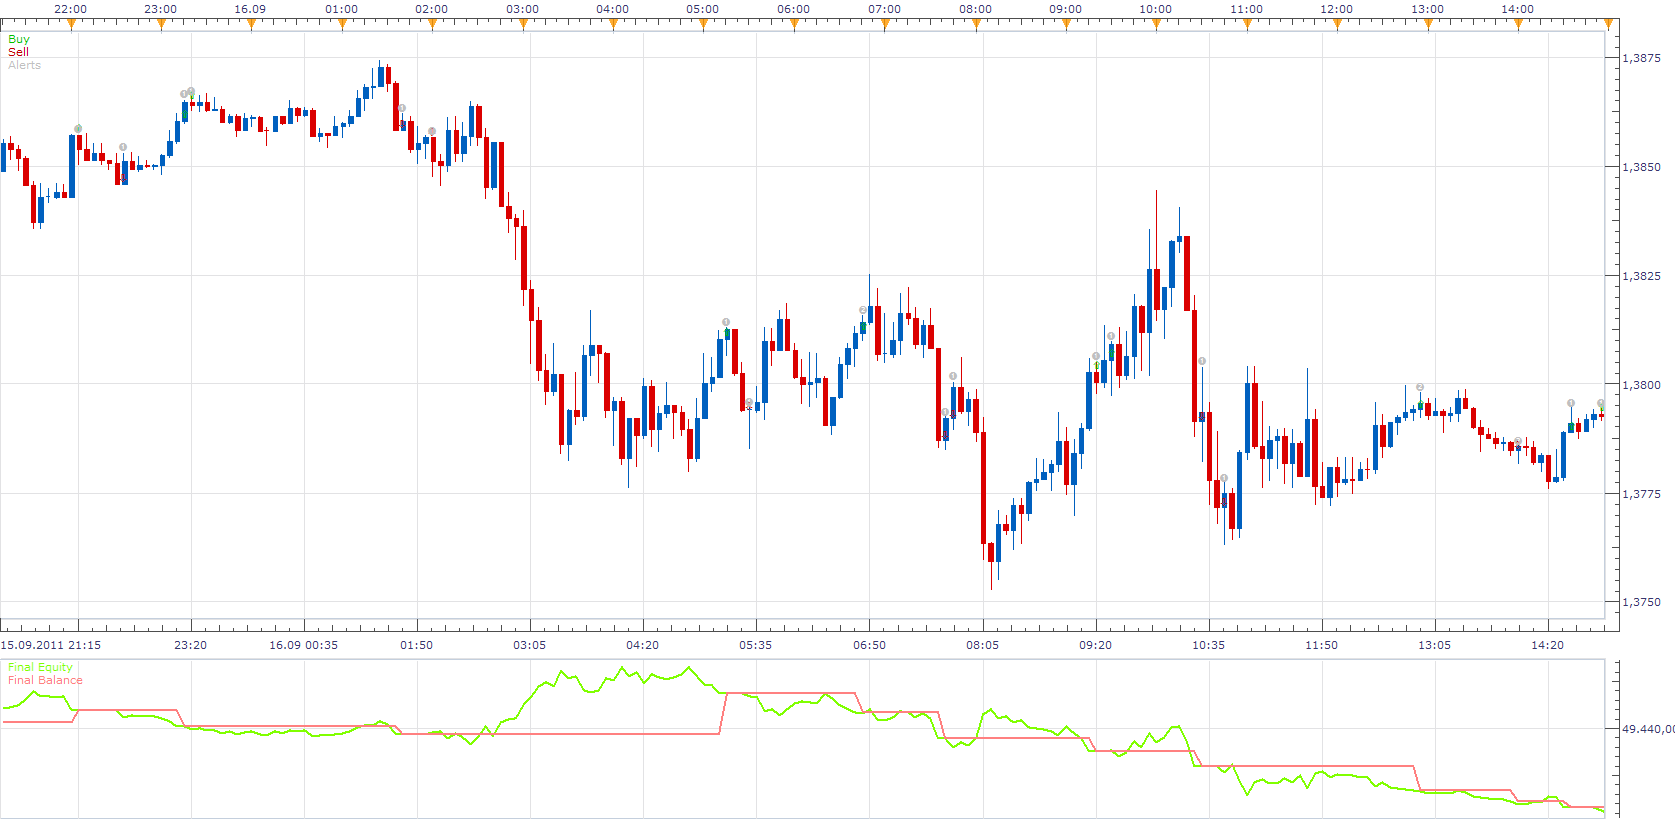Click the Final Equity legend label

pyautogui.click(x=40, y=667)
